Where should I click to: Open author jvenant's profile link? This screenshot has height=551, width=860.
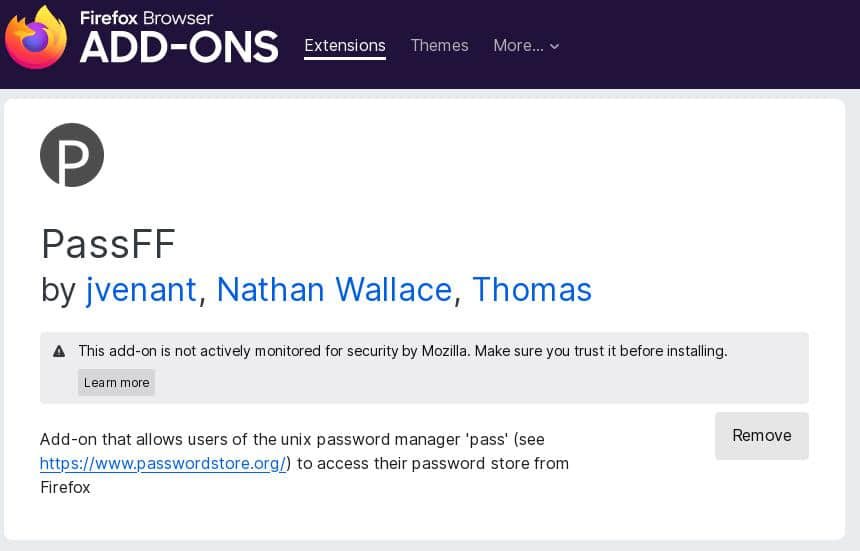141,289
